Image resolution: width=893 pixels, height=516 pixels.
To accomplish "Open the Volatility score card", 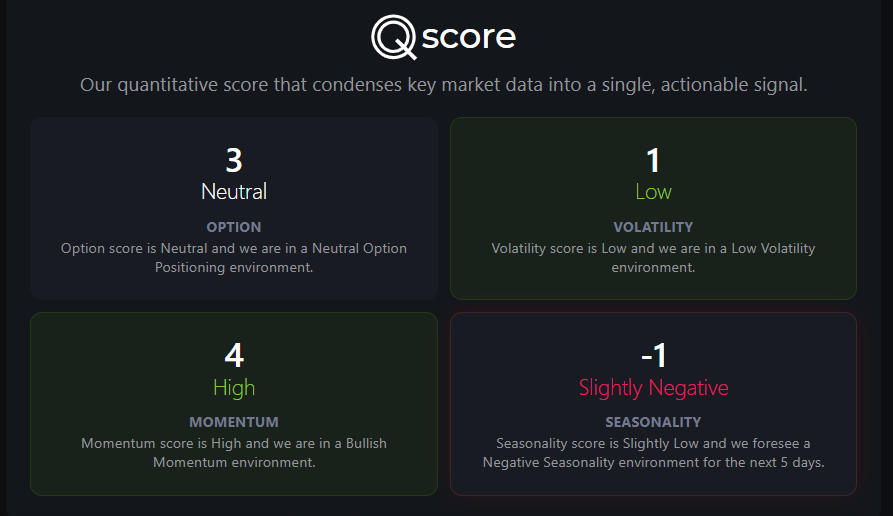I will pyautogui.click(x=653, y=208).
